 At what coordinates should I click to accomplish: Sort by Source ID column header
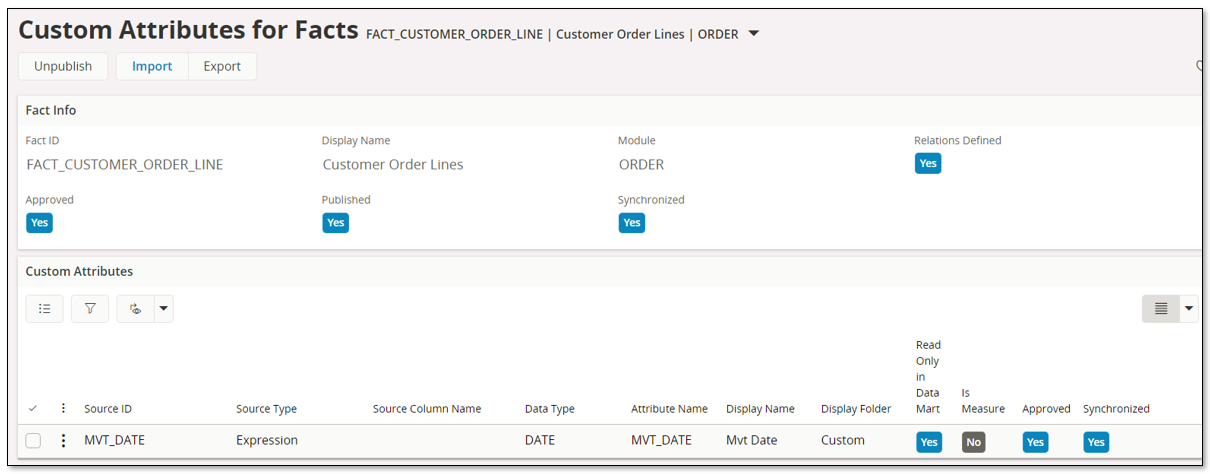pos(108,409)
